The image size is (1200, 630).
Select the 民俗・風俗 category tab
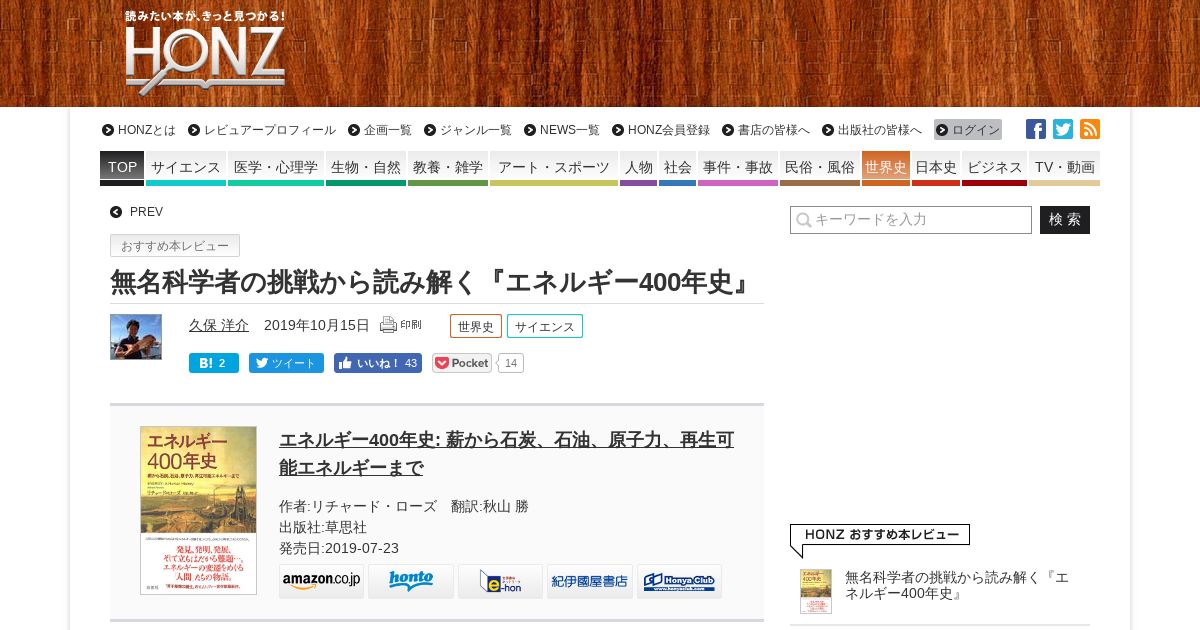(x=820, y=167)
